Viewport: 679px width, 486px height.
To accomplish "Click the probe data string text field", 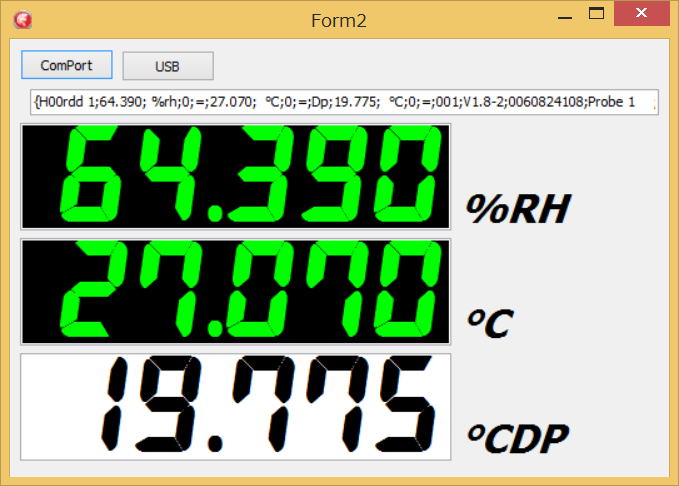I will (344, 102).
